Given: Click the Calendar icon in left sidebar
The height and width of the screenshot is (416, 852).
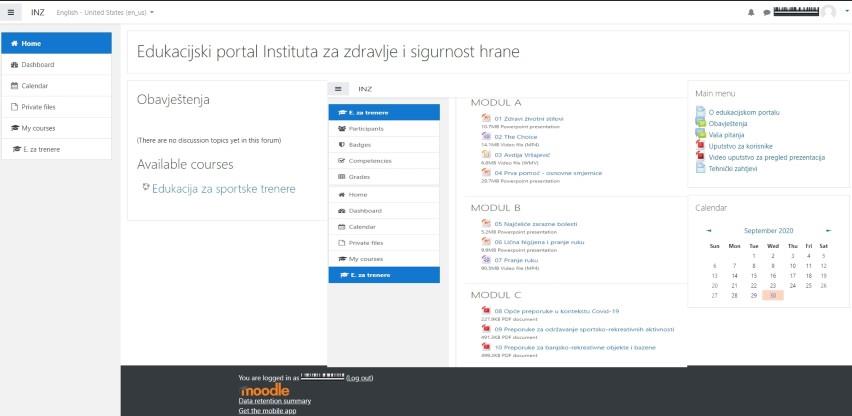Looking at the screenshot, I should pyautogui.click(x=15, y=86).
